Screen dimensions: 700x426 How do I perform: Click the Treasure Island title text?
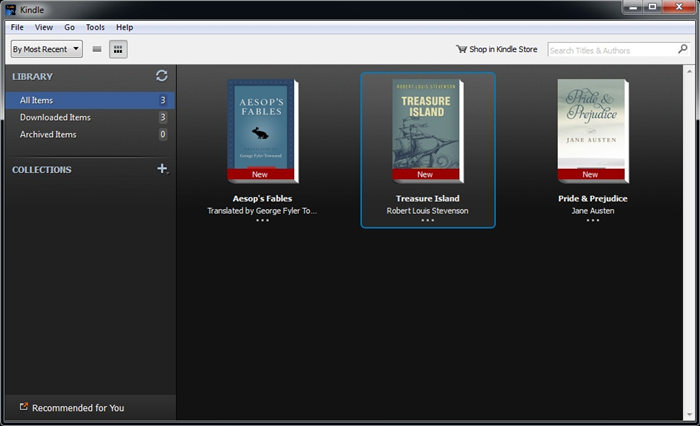point(428,198)
